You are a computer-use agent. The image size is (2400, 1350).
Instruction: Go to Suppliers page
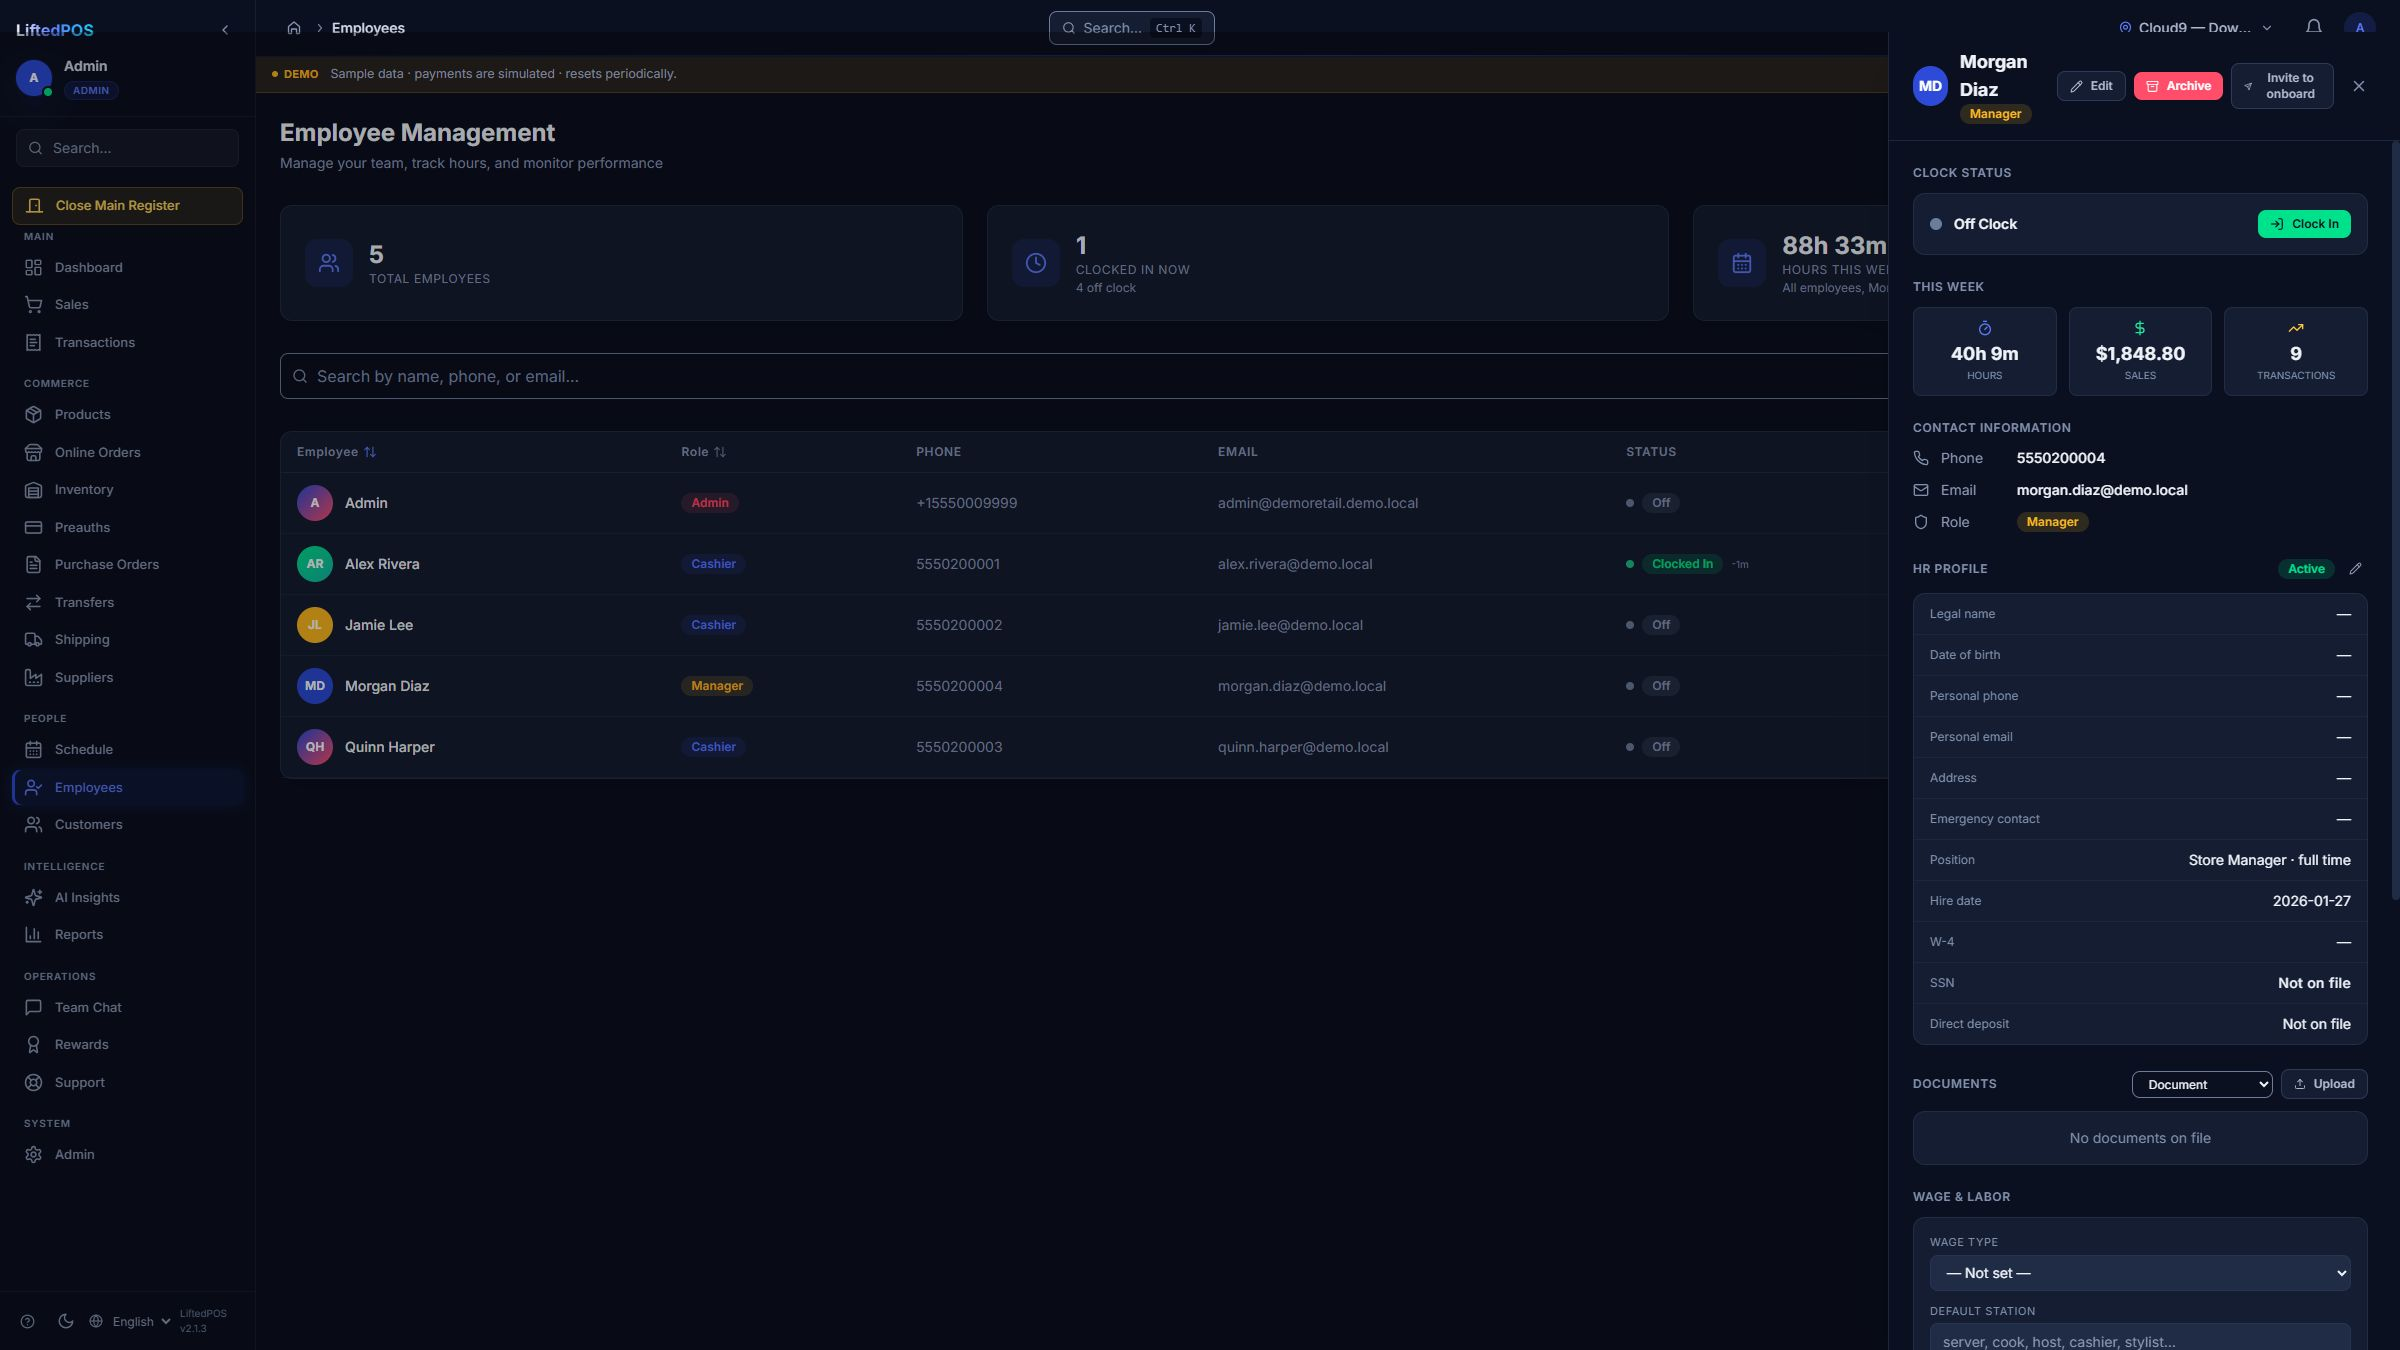pyautogui.click(x=127, y=678)
